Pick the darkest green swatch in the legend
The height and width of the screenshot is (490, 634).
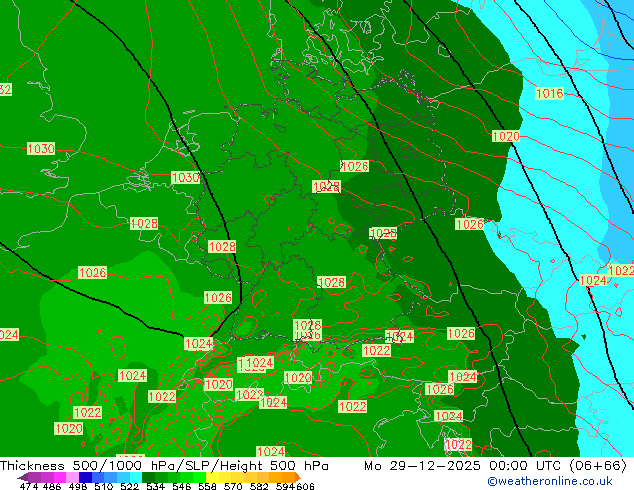tap(148, 477)
